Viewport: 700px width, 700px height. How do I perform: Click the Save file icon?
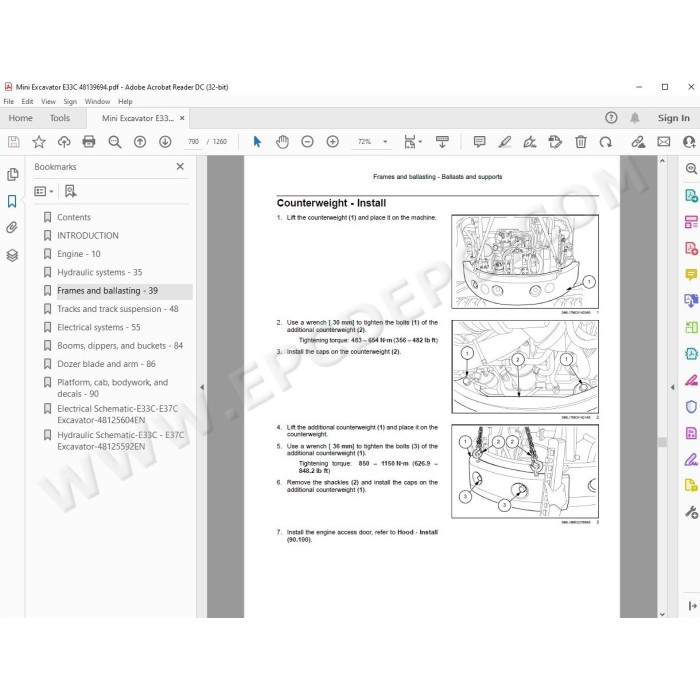[13, 142]
